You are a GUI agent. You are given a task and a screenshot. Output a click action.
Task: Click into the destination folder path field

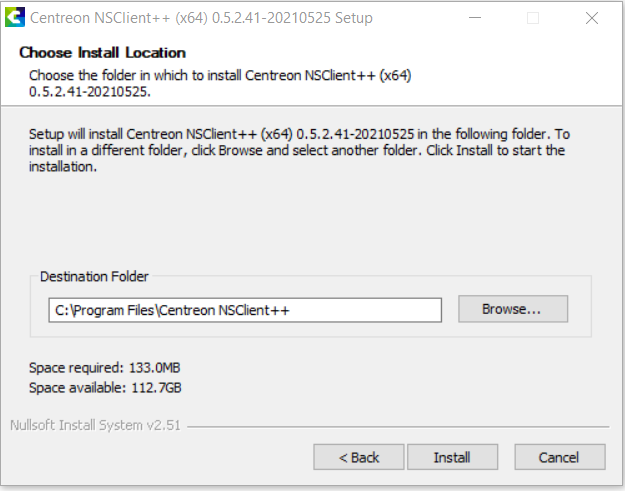point(244,310)
